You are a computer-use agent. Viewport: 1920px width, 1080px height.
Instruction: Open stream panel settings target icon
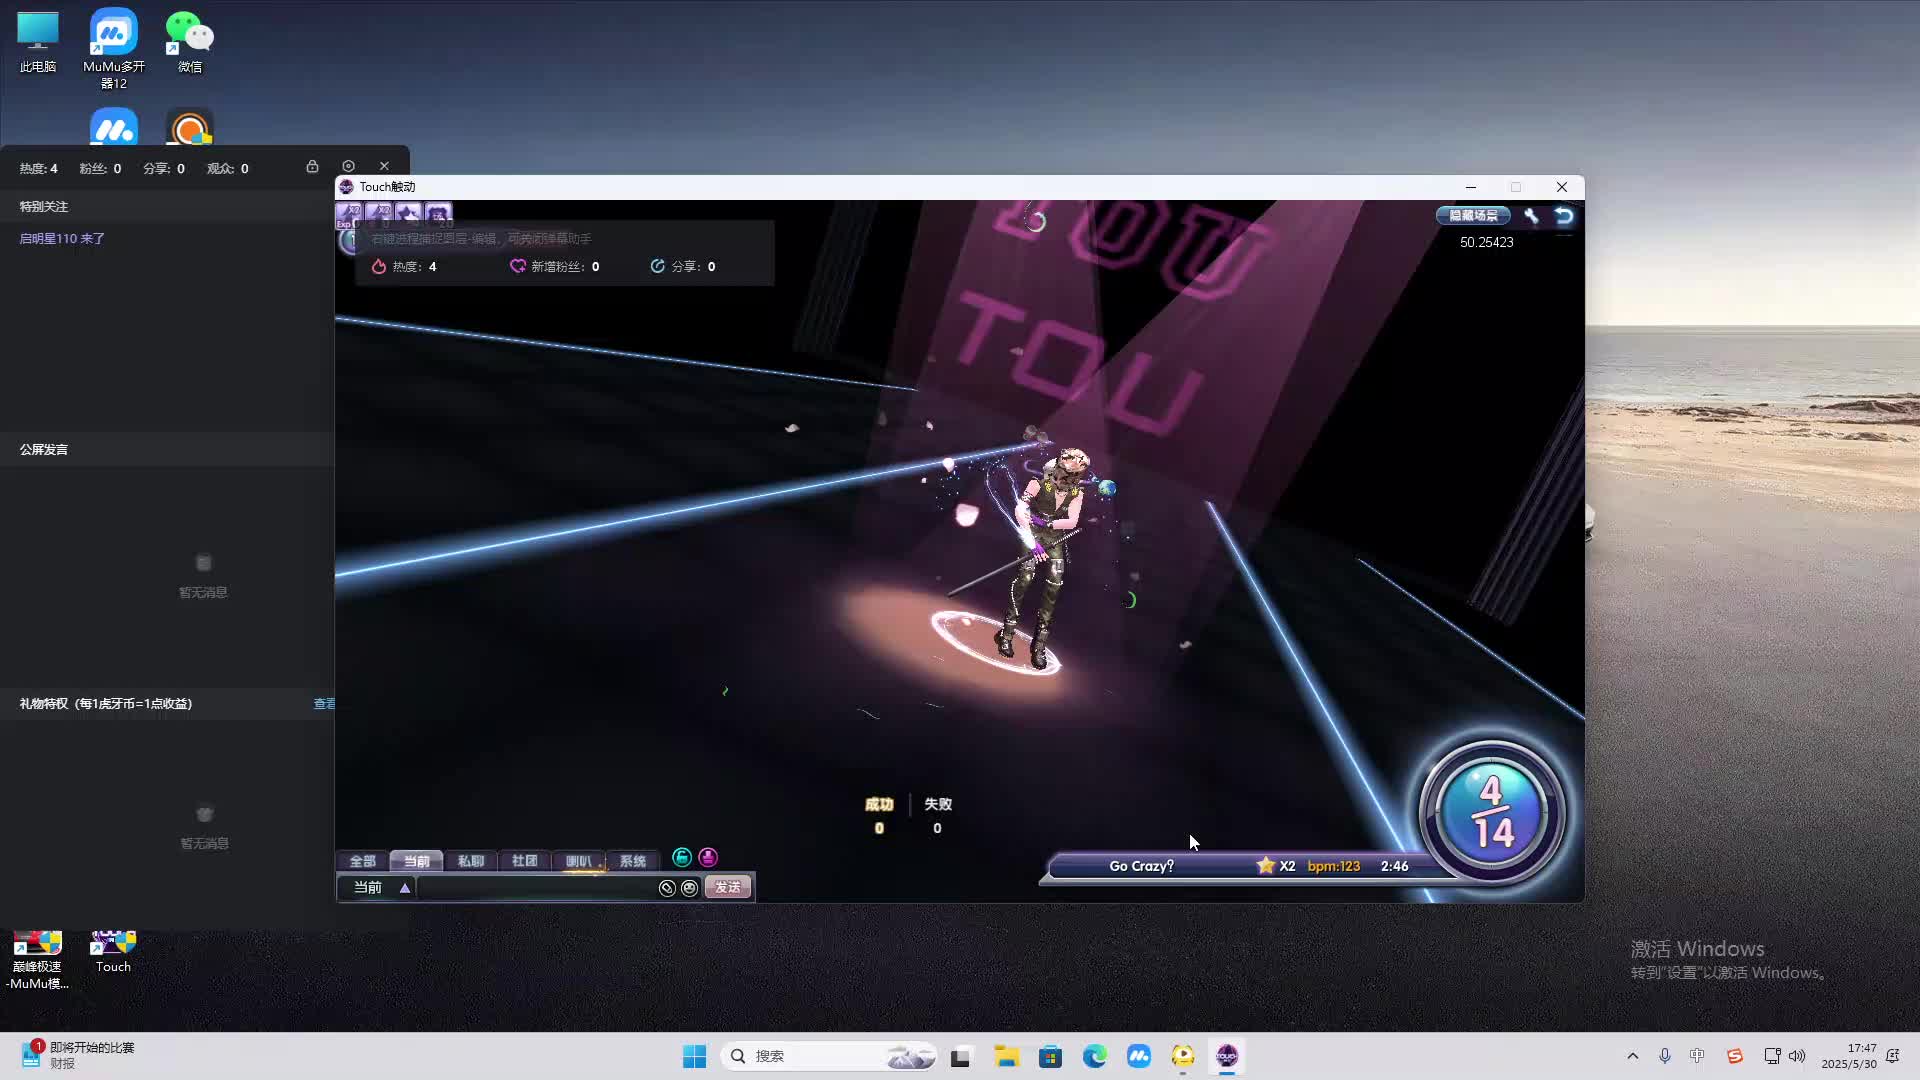(348, 167)
